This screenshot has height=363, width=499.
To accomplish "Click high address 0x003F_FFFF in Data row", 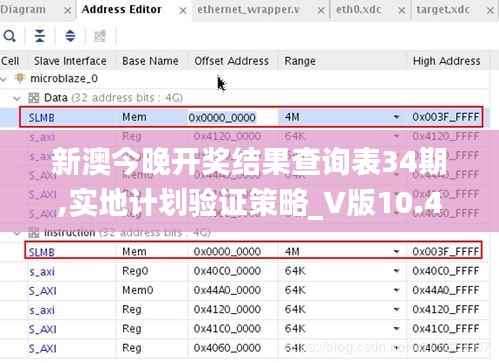I will [446, 117].
